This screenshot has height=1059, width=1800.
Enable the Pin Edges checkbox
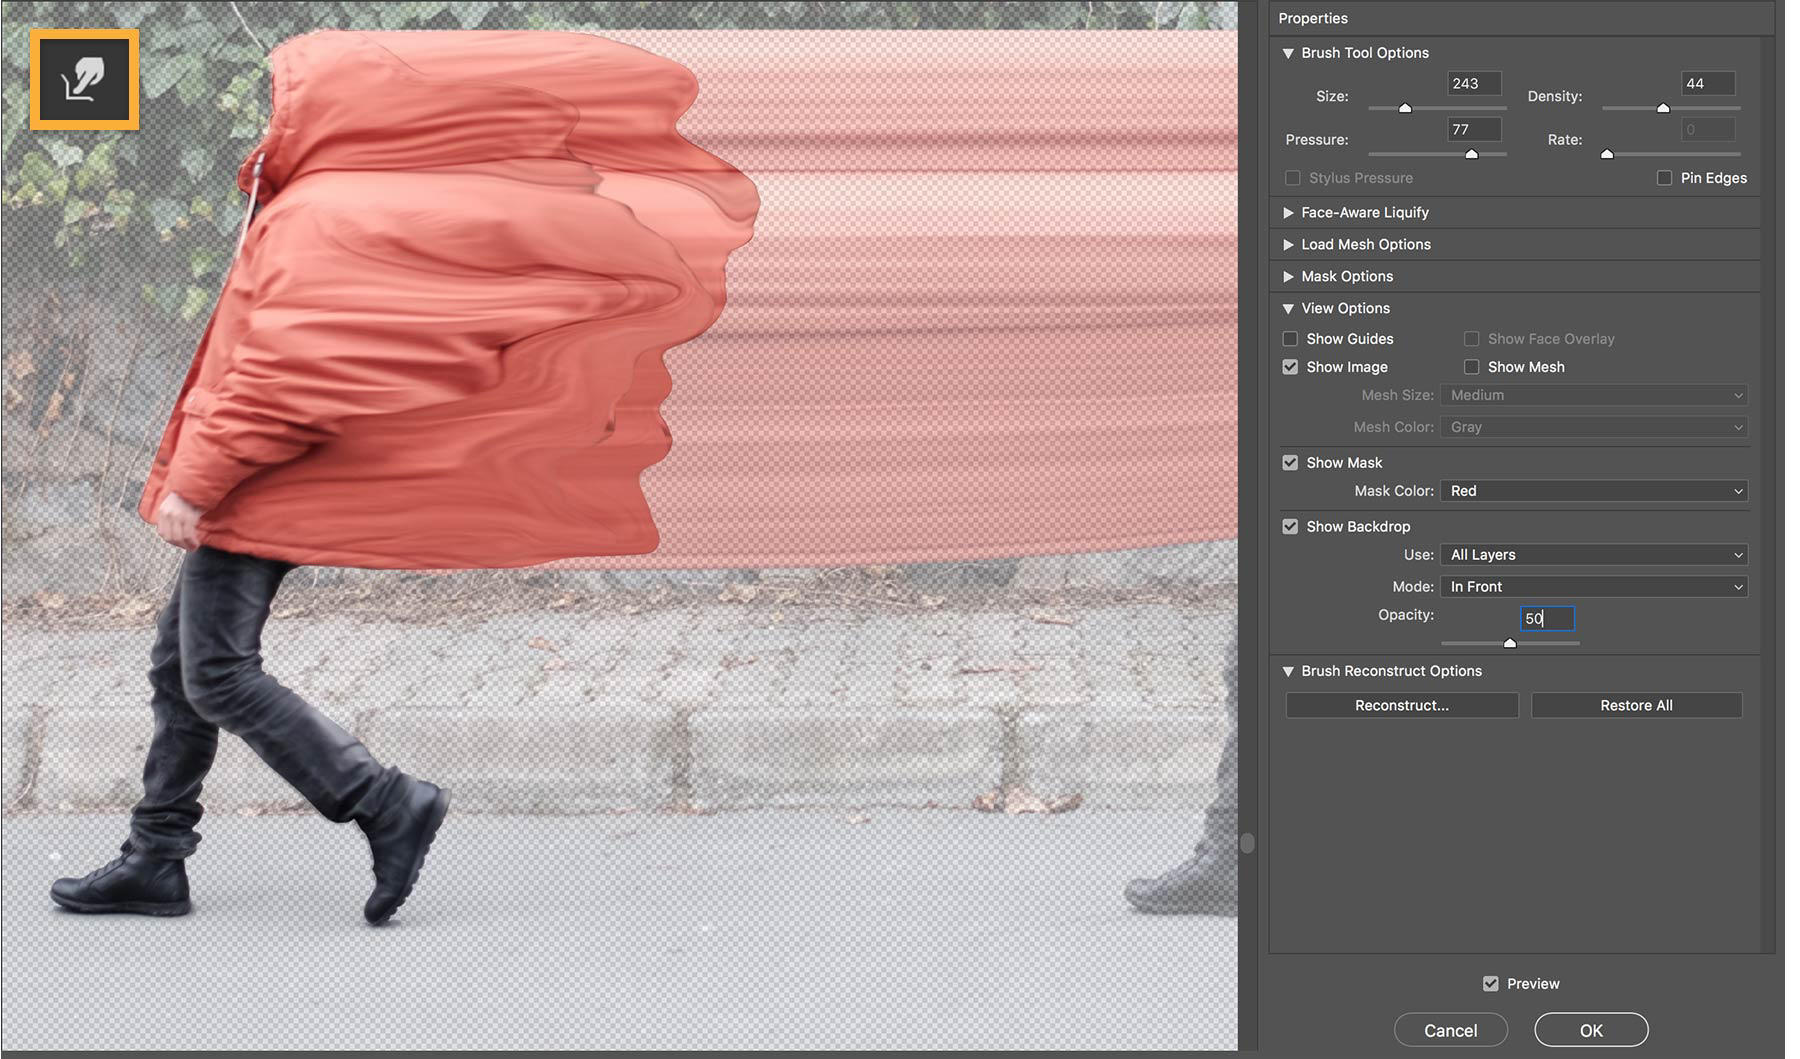click(x=1664, y=177)
